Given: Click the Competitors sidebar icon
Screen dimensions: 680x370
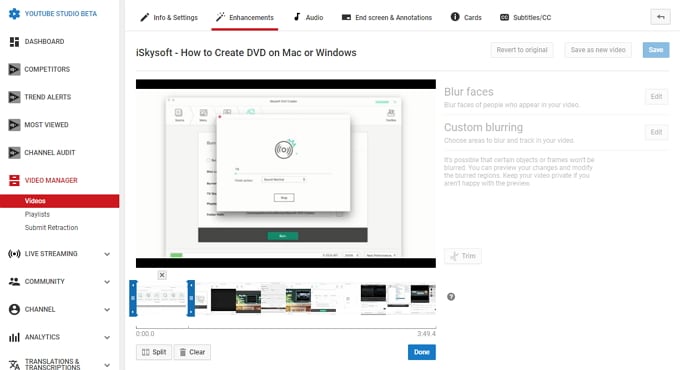Looking at the screenshot, I should click(x=14, y=69).
